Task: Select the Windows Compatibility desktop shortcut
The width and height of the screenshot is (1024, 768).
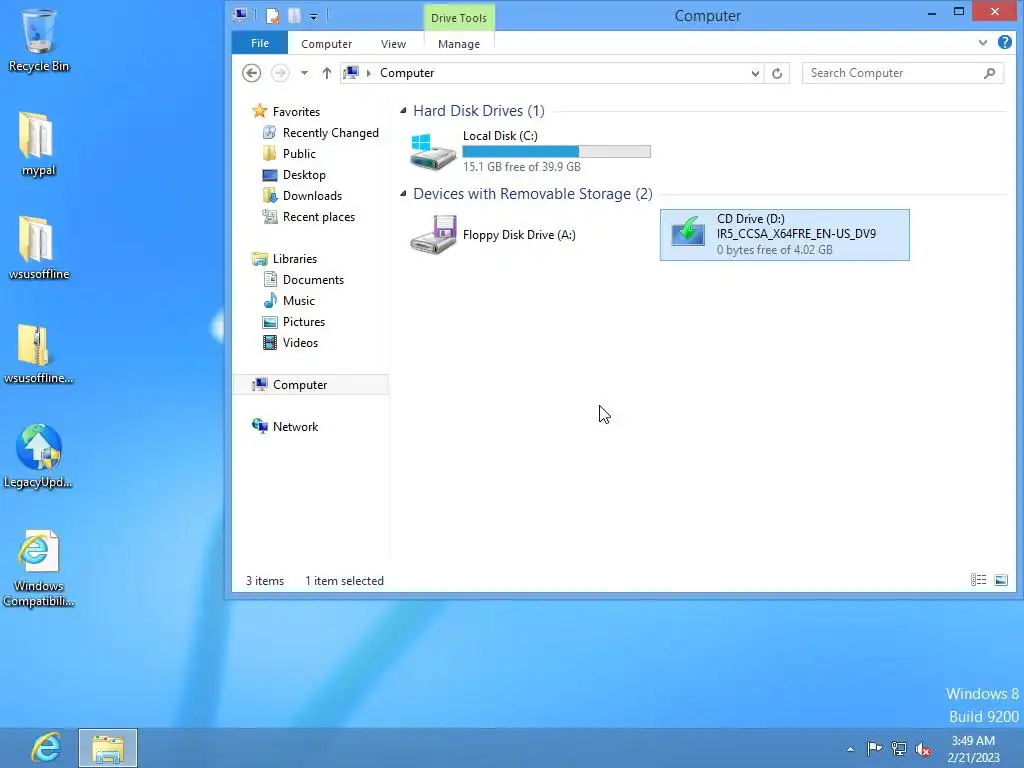Action: tap(39, 568)
